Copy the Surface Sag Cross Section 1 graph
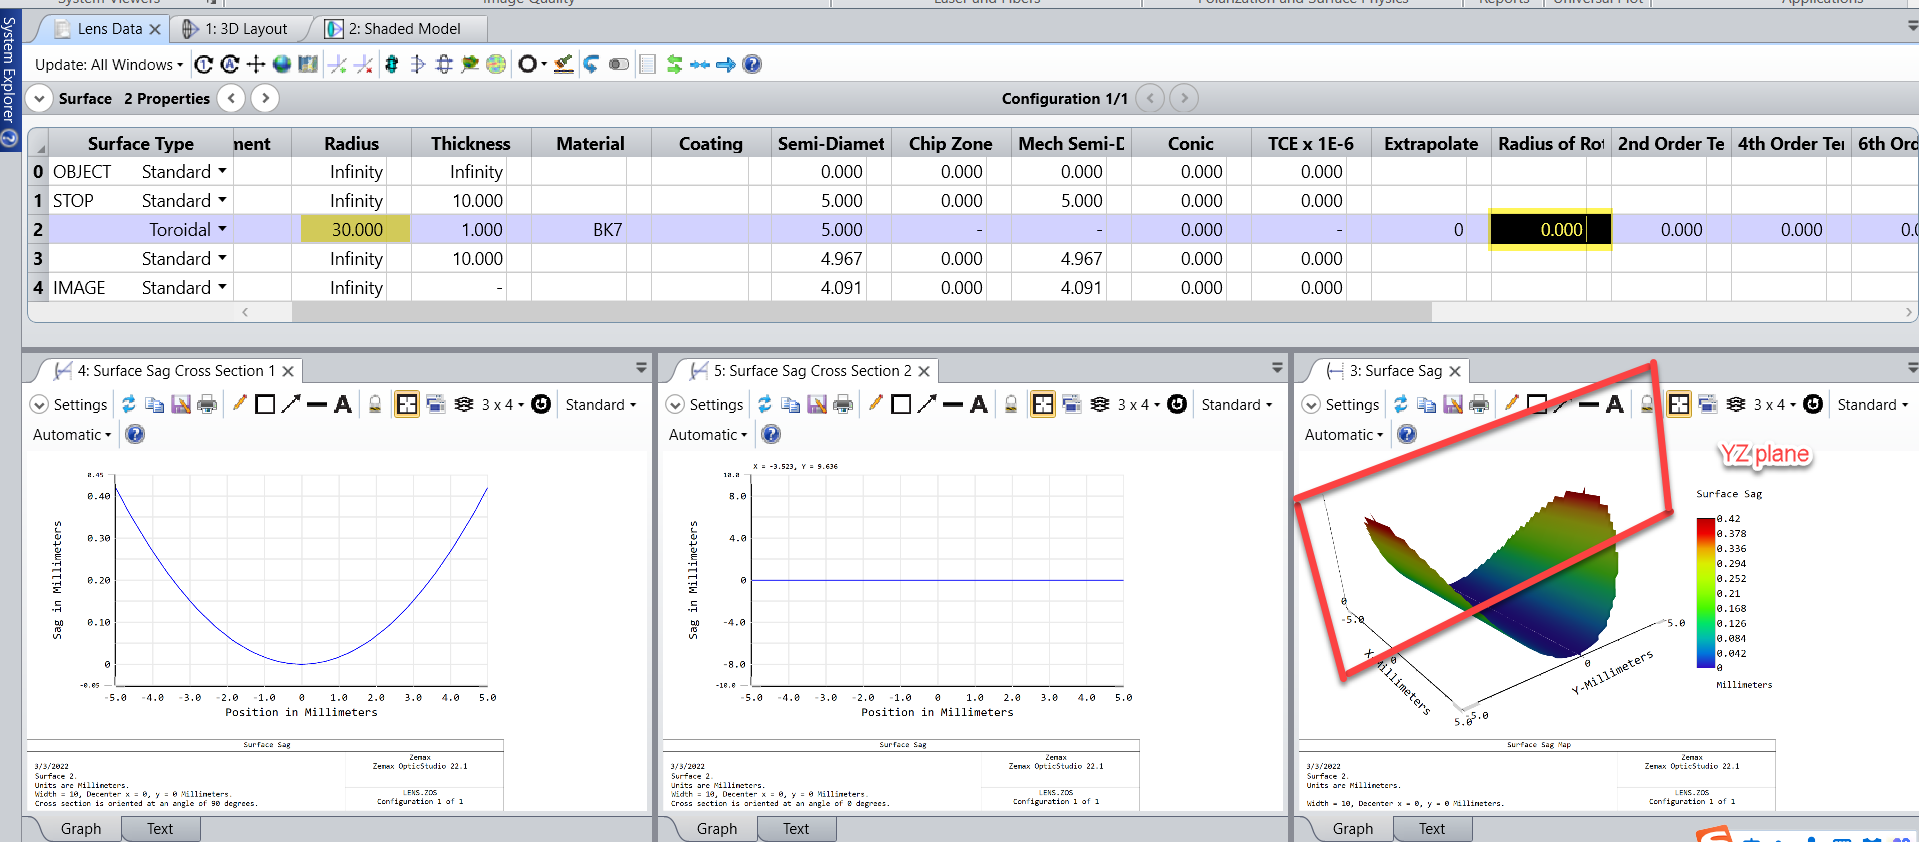The height and width of the screenshot is (842, 1919). pyautogui.click(x=154, y=404)
